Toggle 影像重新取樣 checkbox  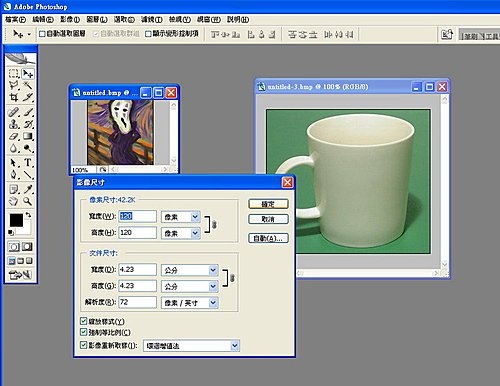click(x=83, y=345)
